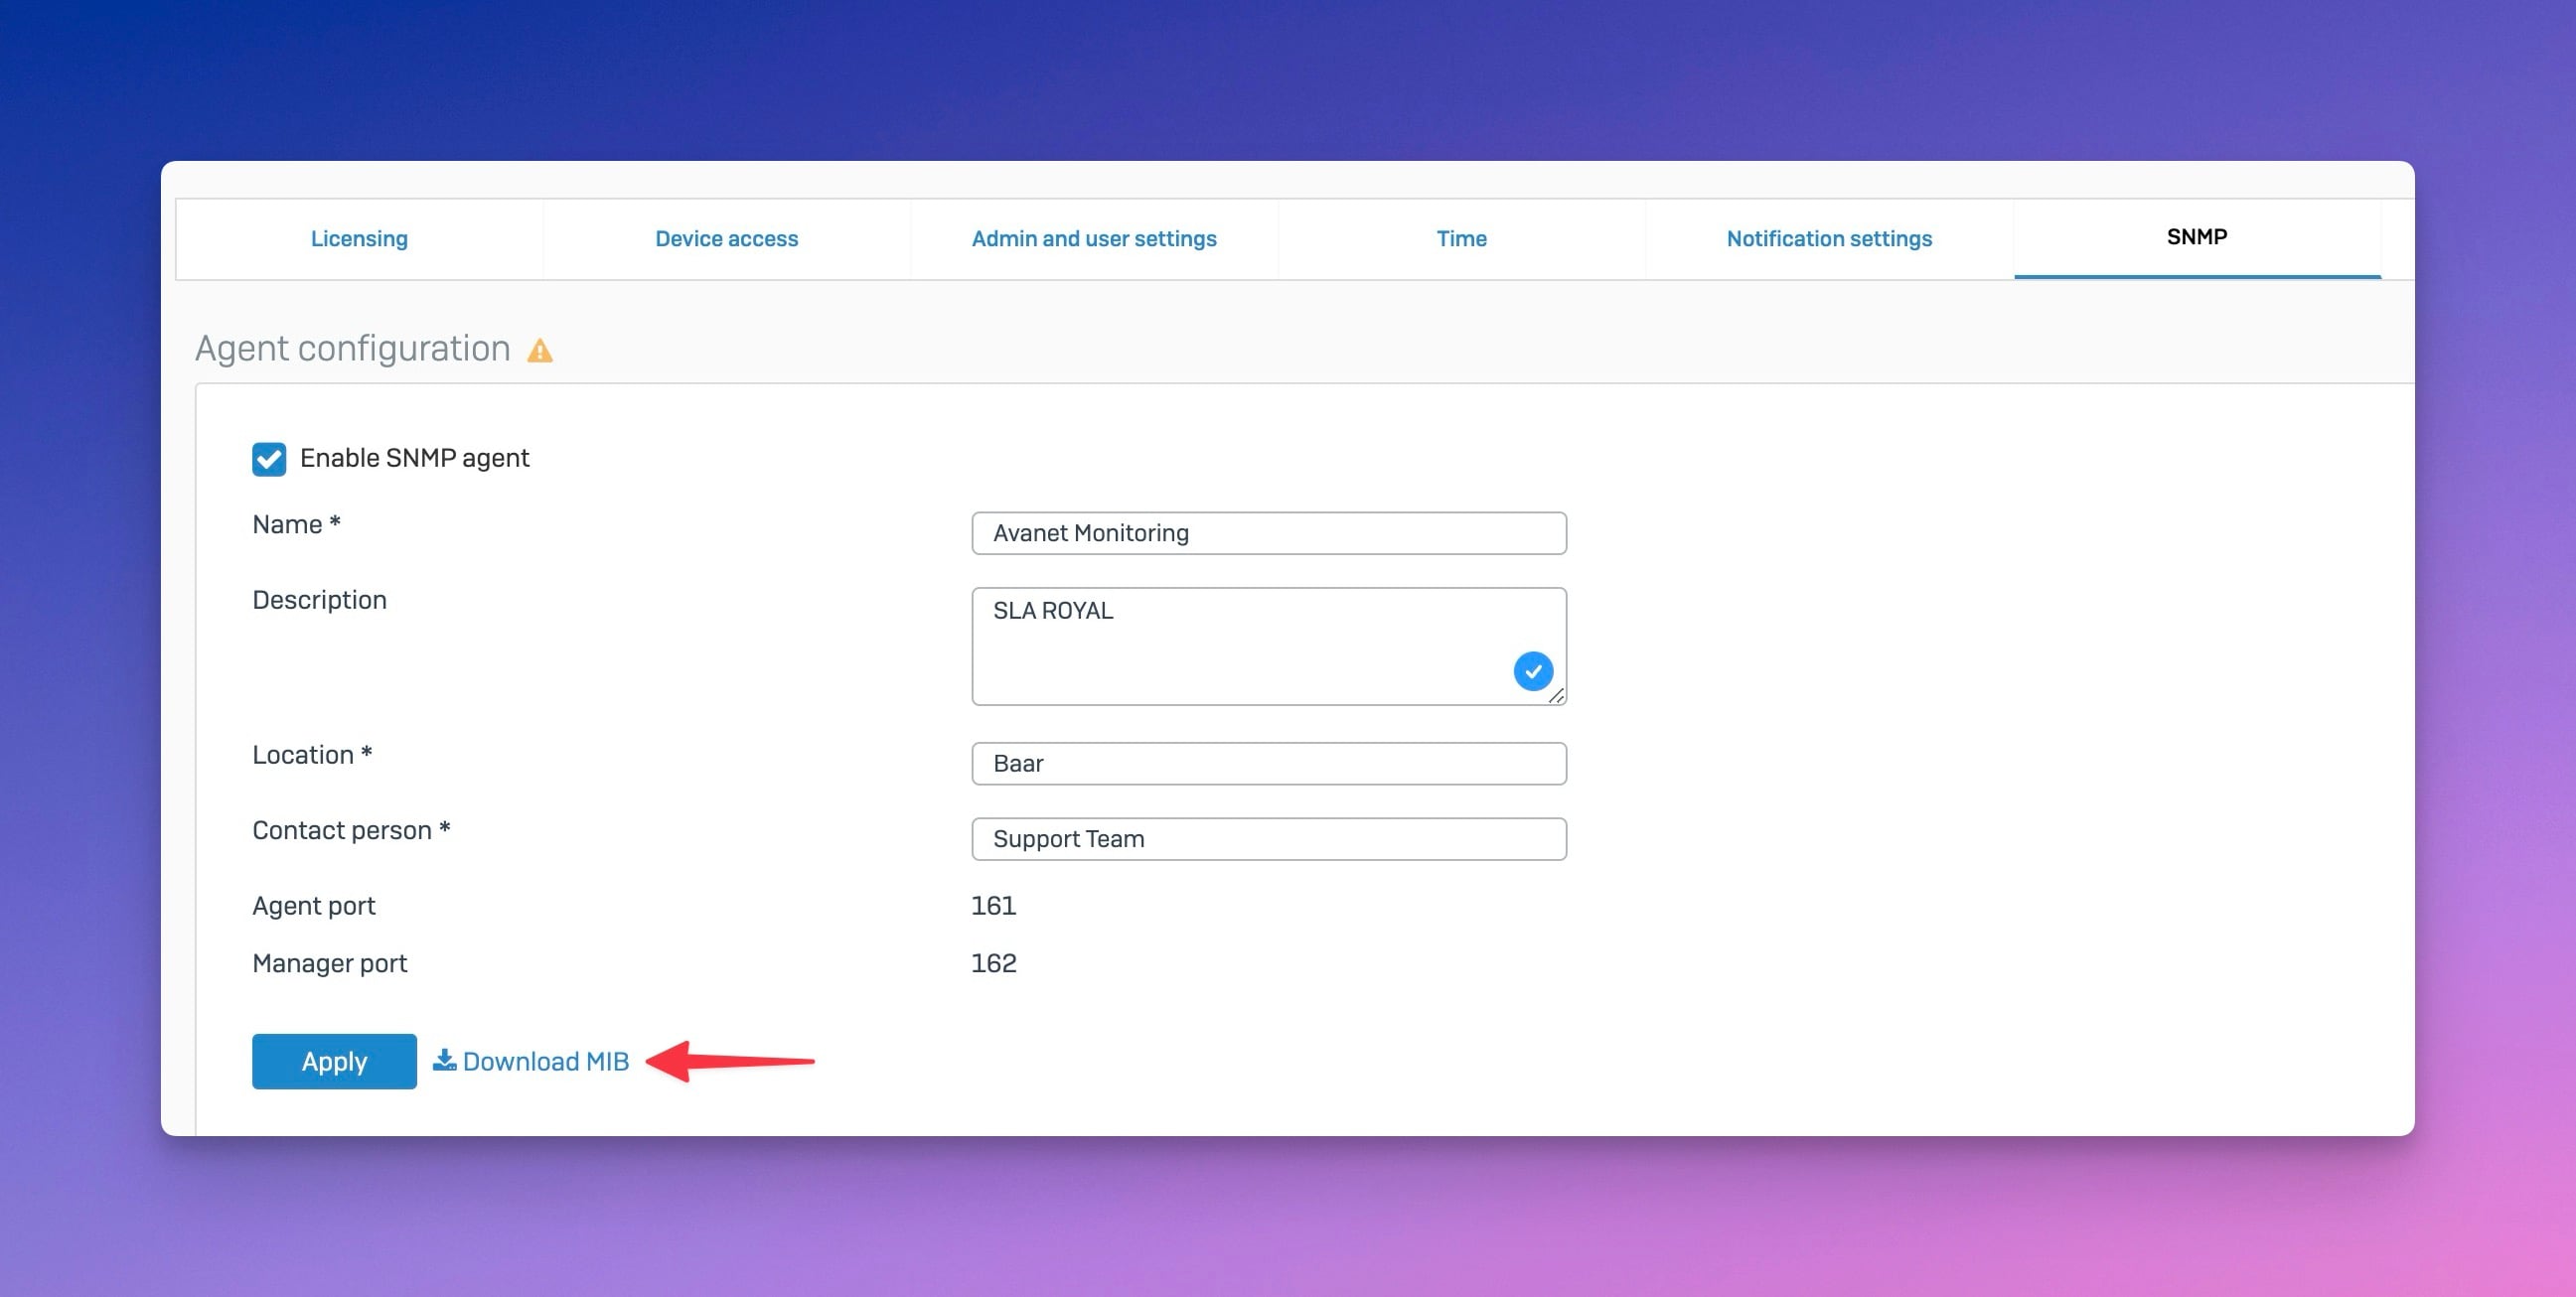The width and height of the screenshot is (2576, 1297).
Task: Click the Description textarea resize handle
Action: click(1556, 696)
